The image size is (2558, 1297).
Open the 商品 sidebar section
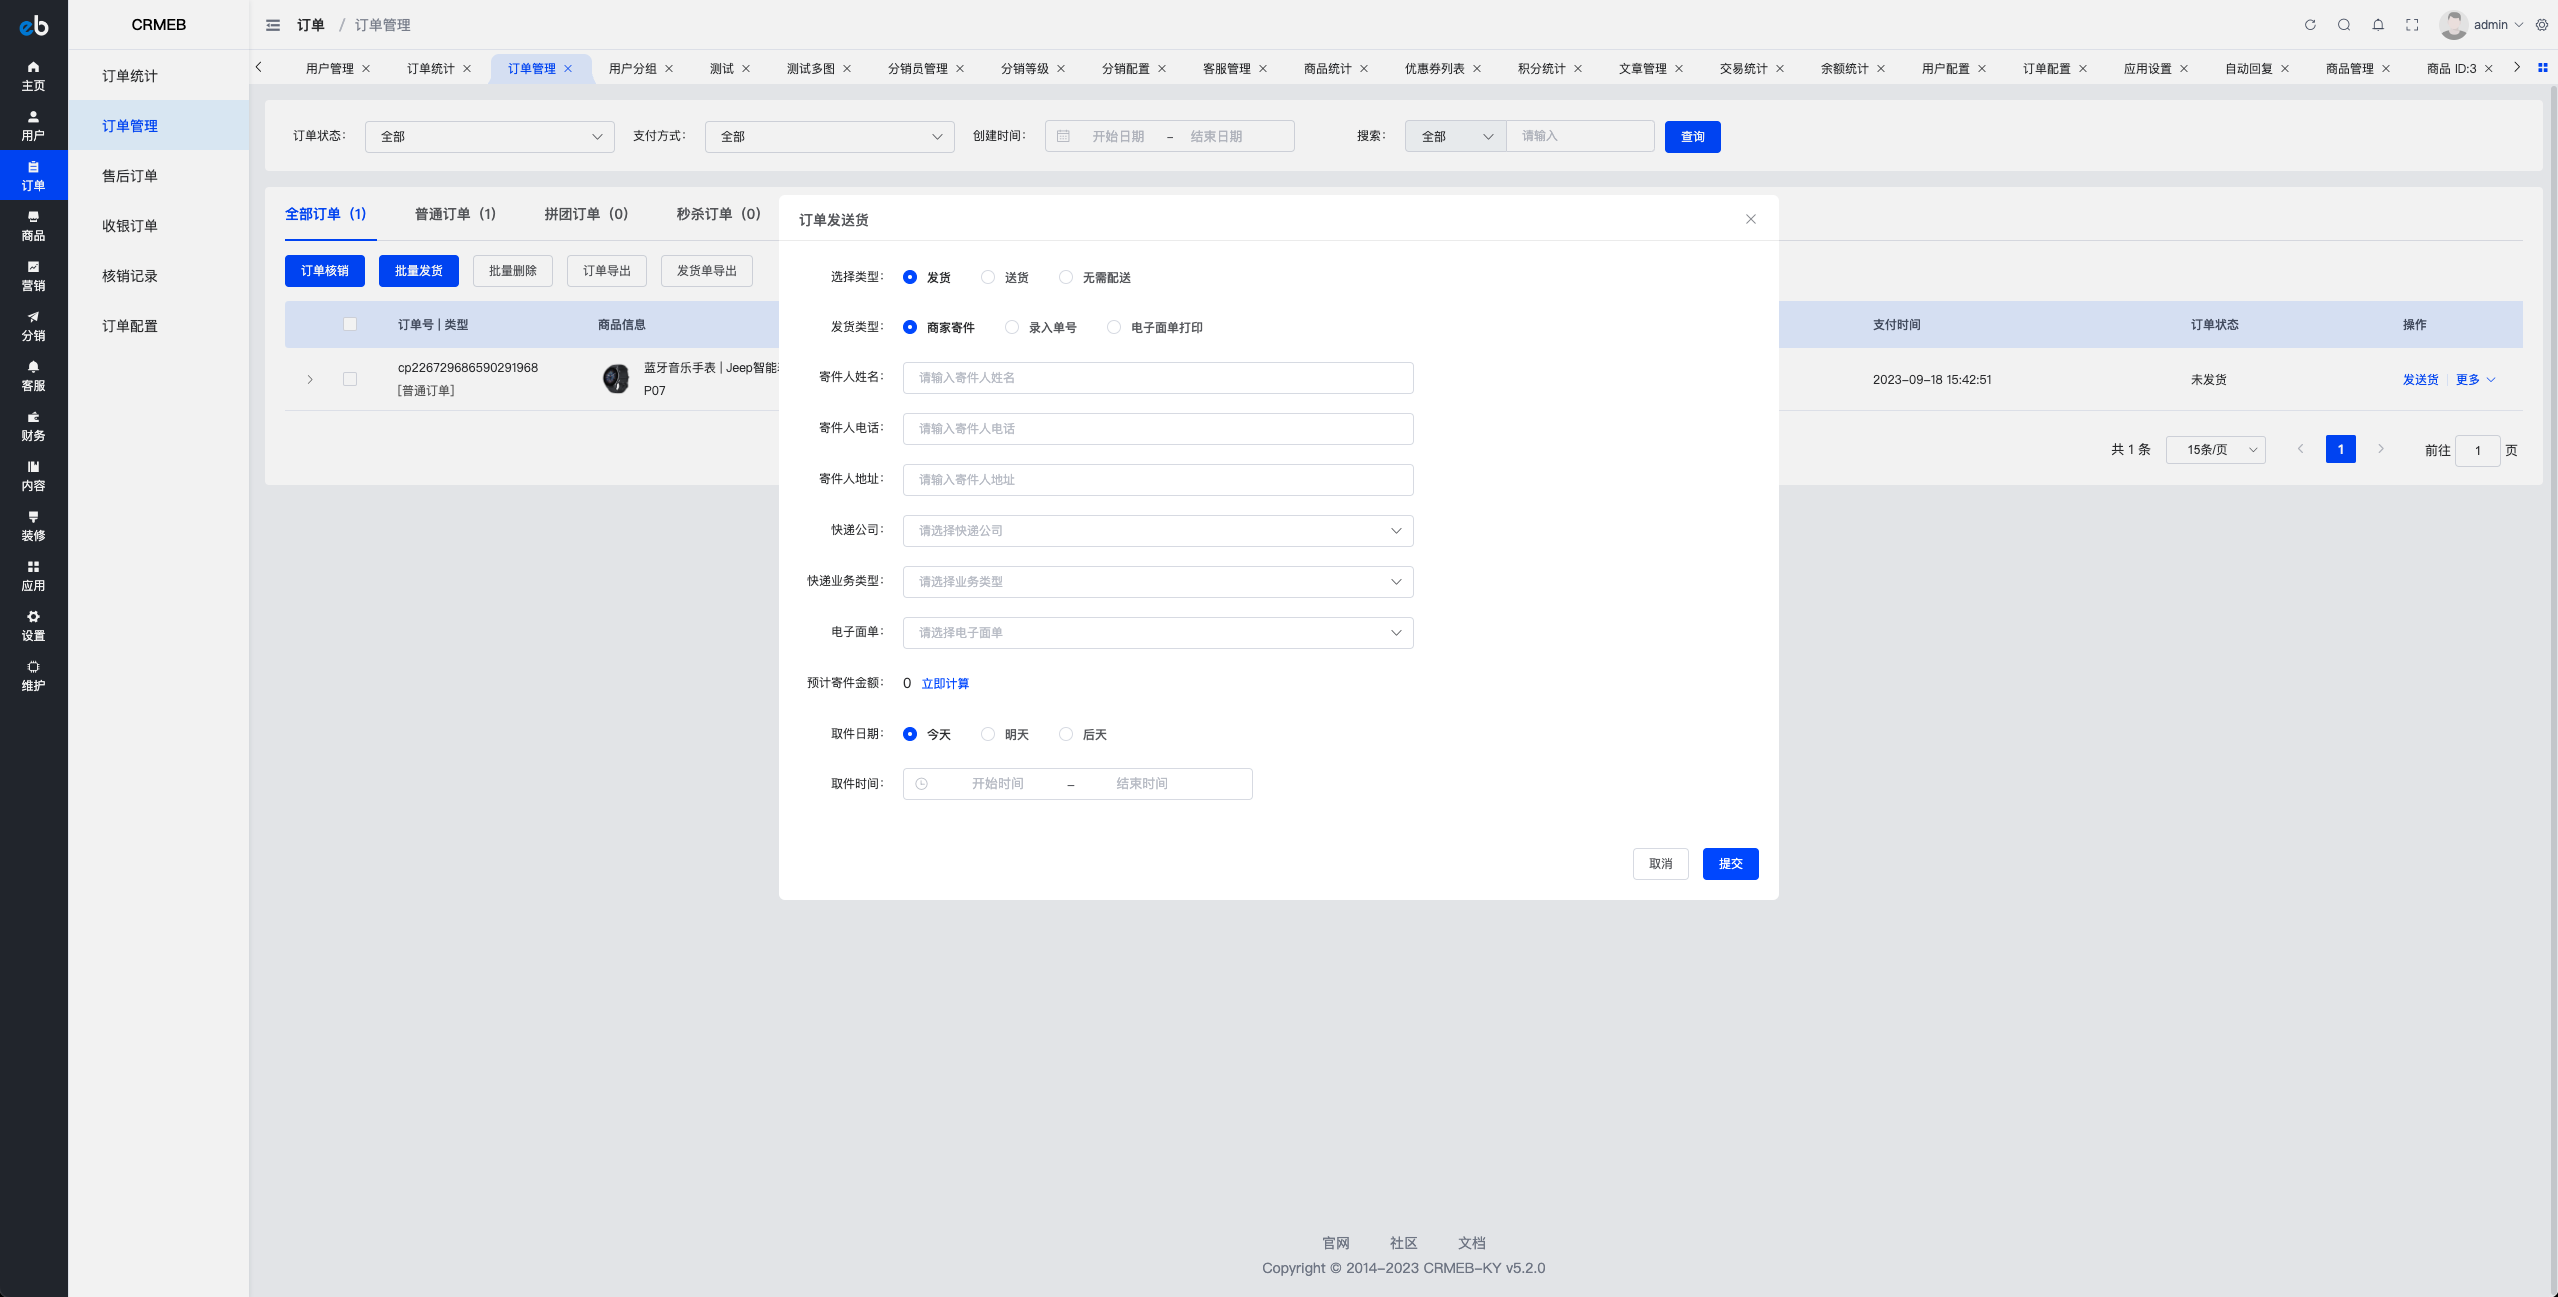point(33,226)
